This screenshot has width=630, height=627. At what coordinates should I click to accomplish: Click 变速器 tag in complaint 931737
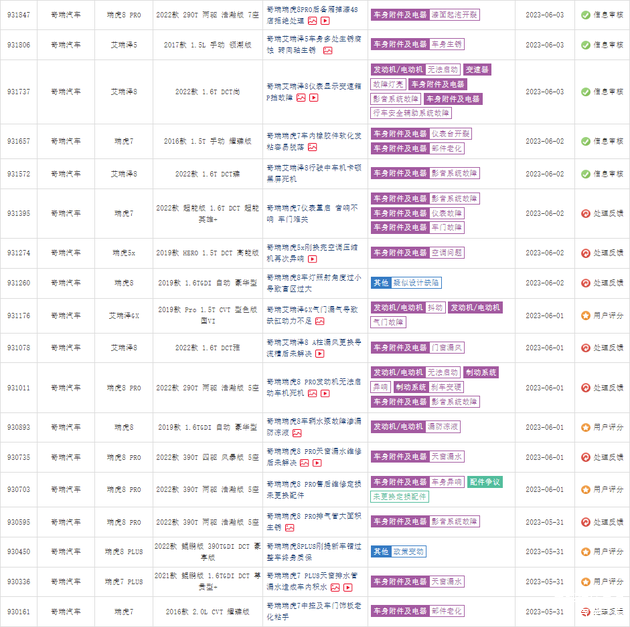[477, 71]
